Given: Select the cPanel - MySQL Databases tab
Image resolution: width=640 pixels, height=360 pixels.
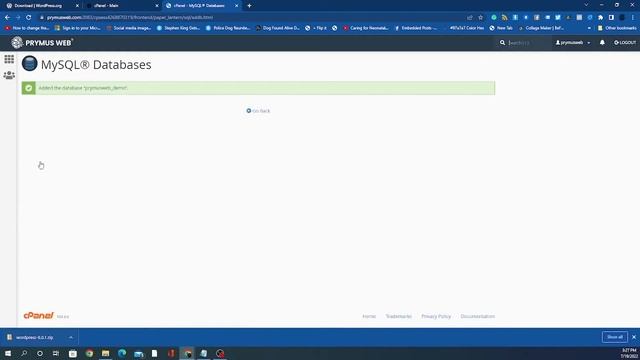Looking at the screenshot, I should point(199,6).
